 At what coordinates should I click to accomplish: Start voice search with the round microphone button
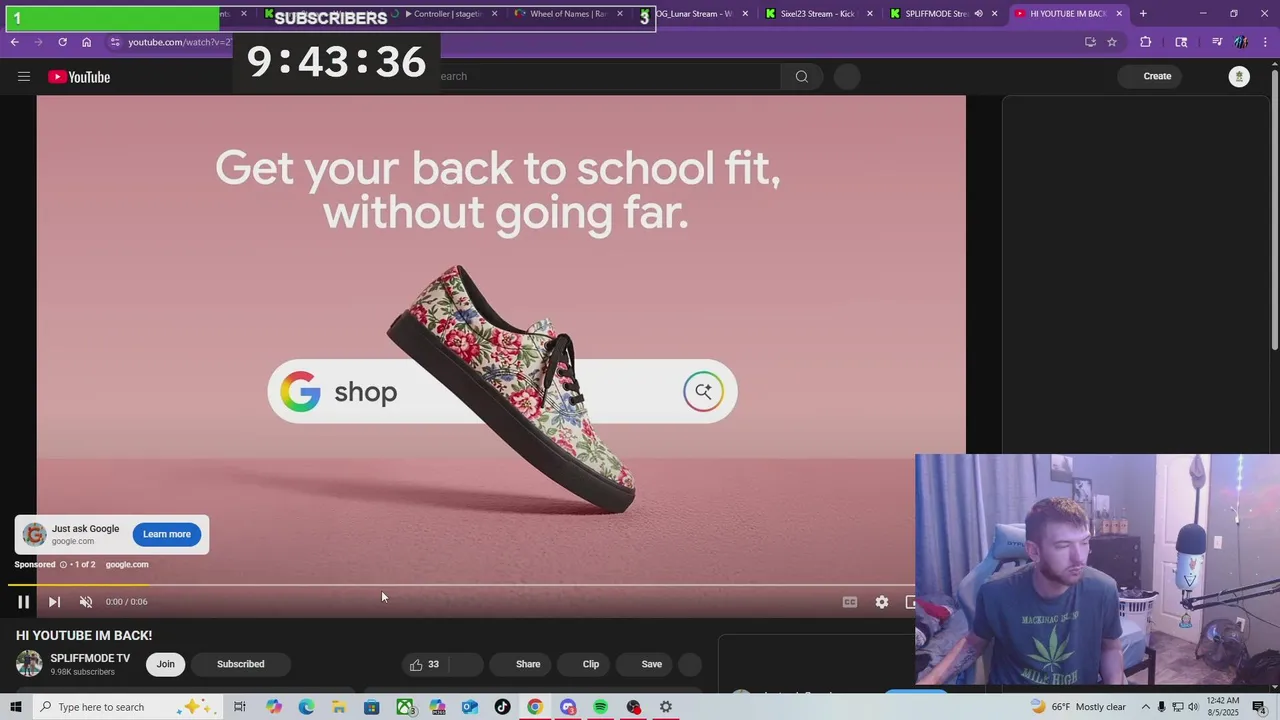click(847, 77)
